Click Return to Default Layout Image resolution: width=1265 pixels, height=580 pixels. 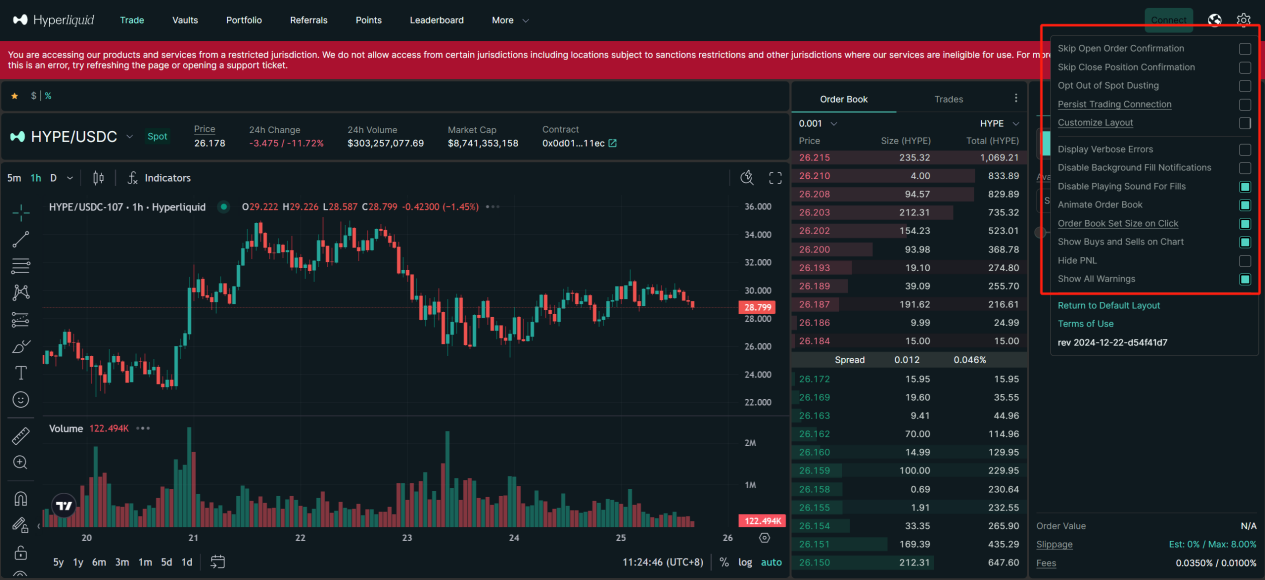(x=1108, y=305)
